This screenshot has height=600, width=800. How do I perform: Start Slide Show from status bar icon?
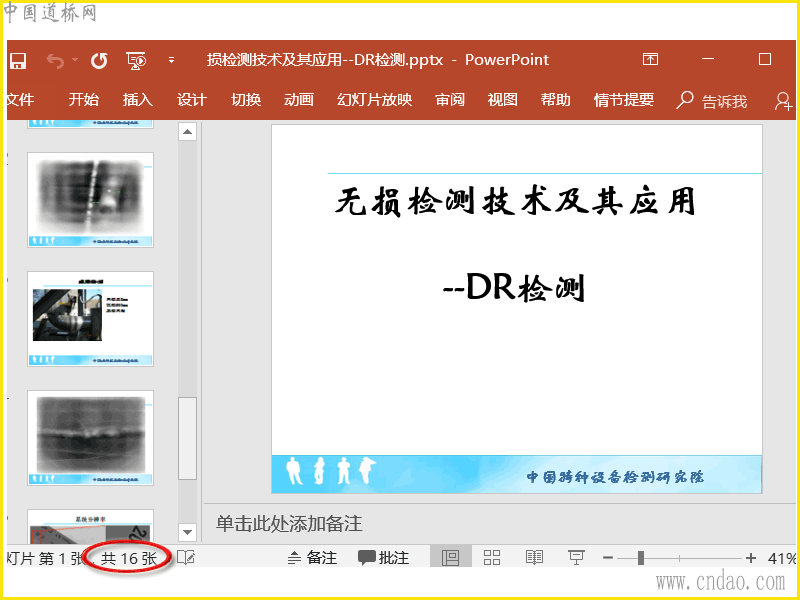pyautogui.click(x=576, y=557)
